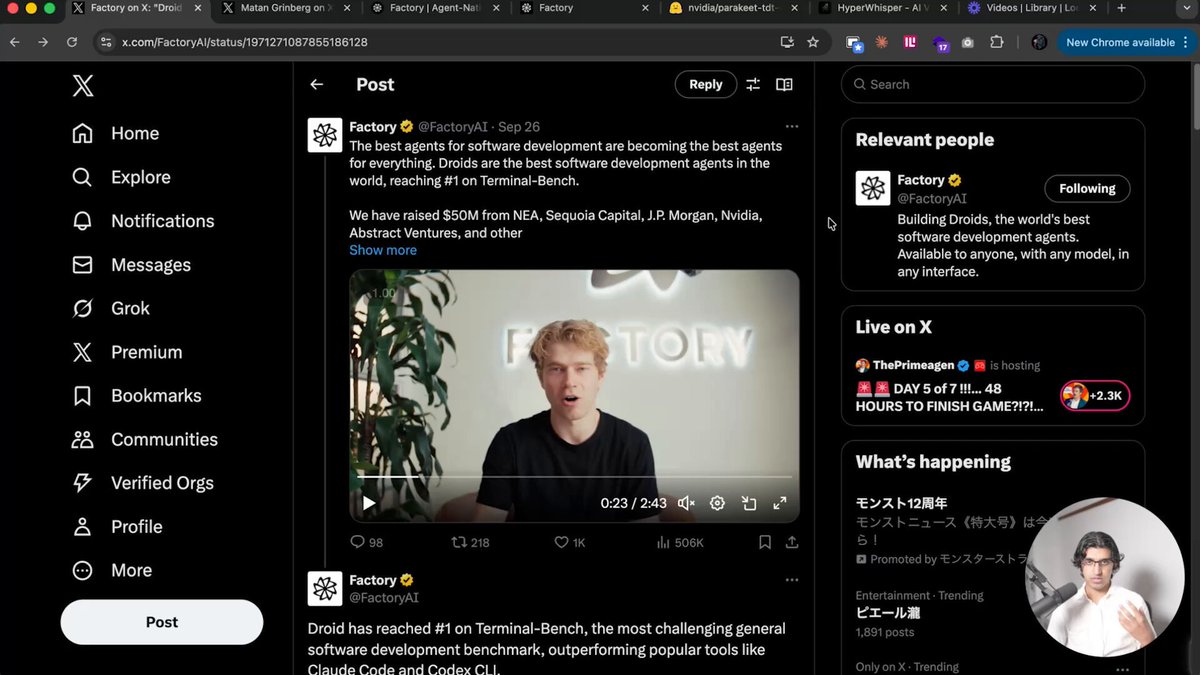Click the Search input field

[x=990, y=84]
